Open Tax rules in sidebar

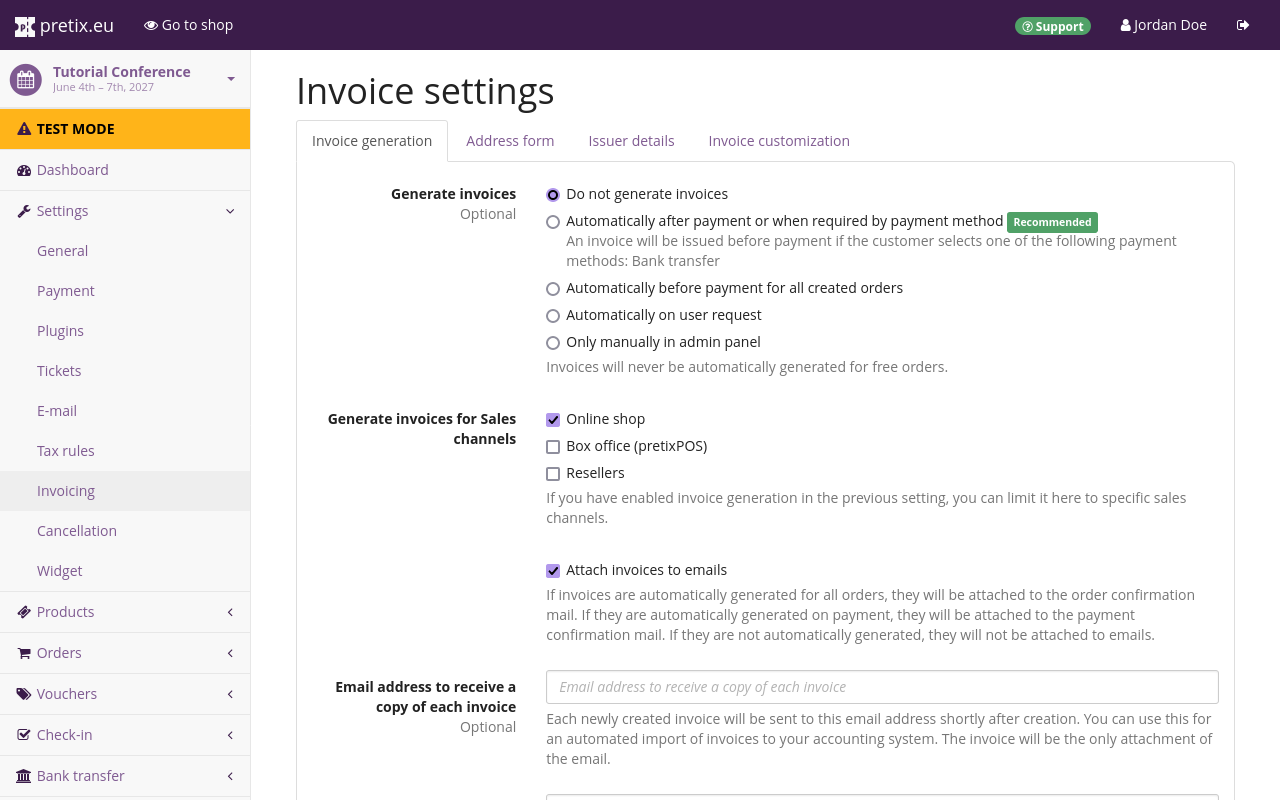tap(125, 451)
